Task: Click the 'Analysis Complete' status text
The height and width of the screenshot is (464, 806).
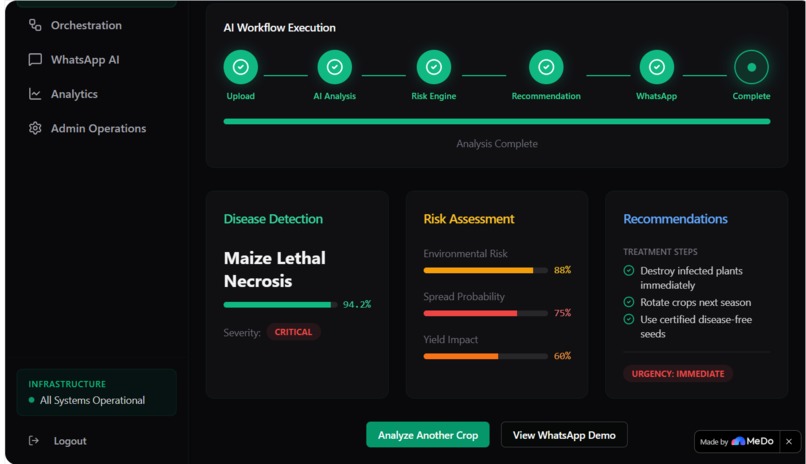Action: [497, 144]
